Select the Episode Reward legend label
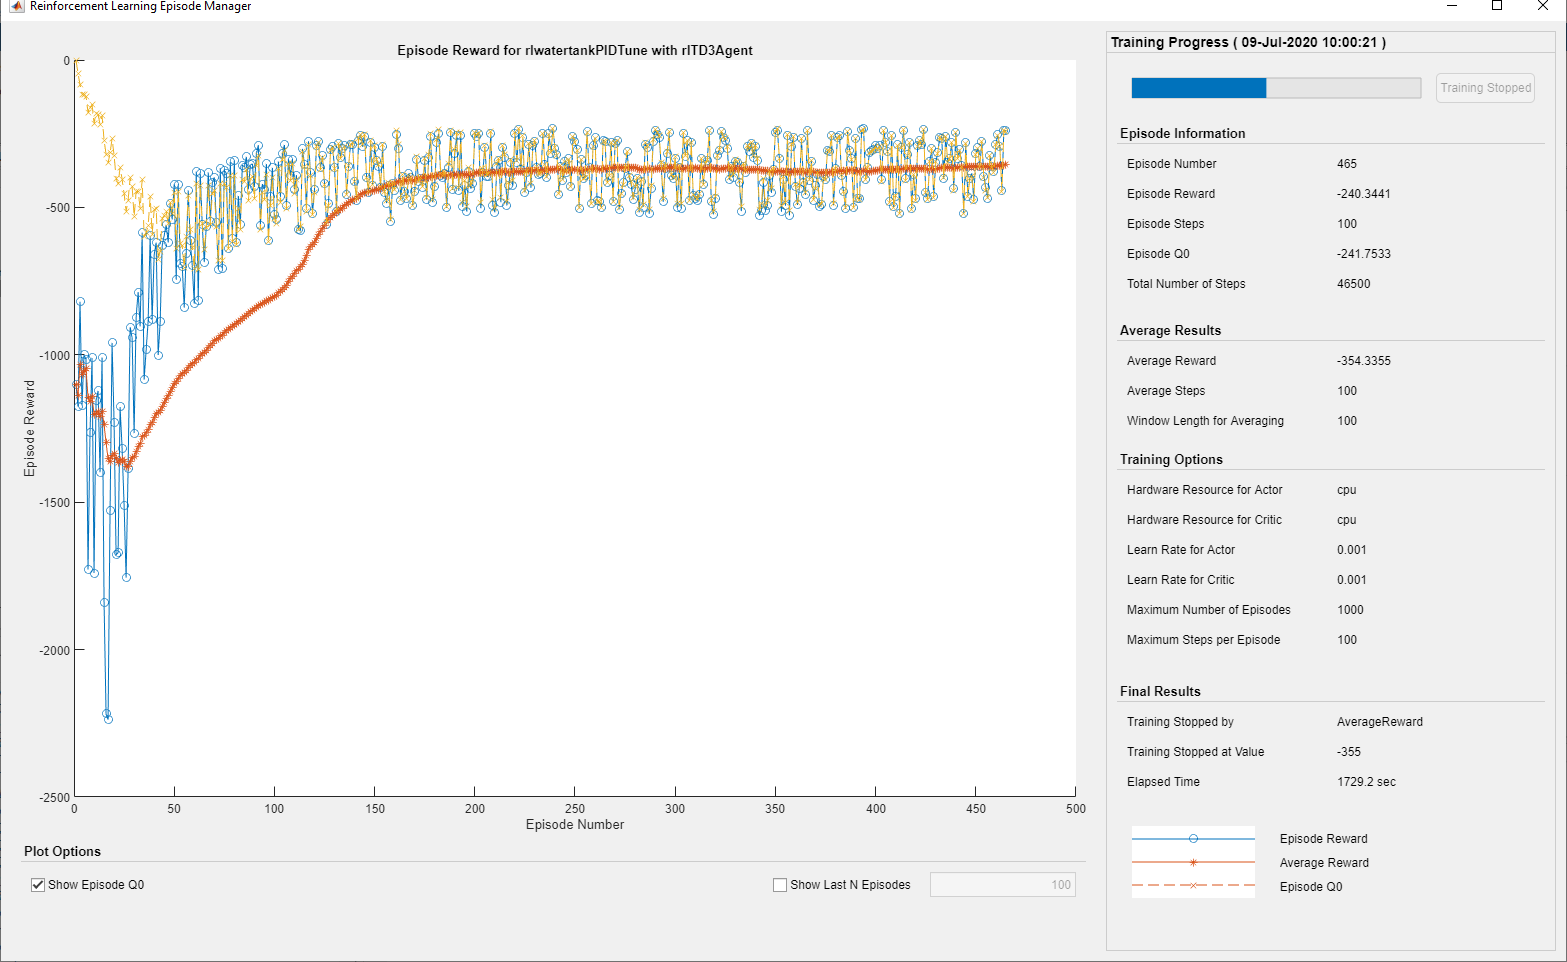 [1323, 839]
